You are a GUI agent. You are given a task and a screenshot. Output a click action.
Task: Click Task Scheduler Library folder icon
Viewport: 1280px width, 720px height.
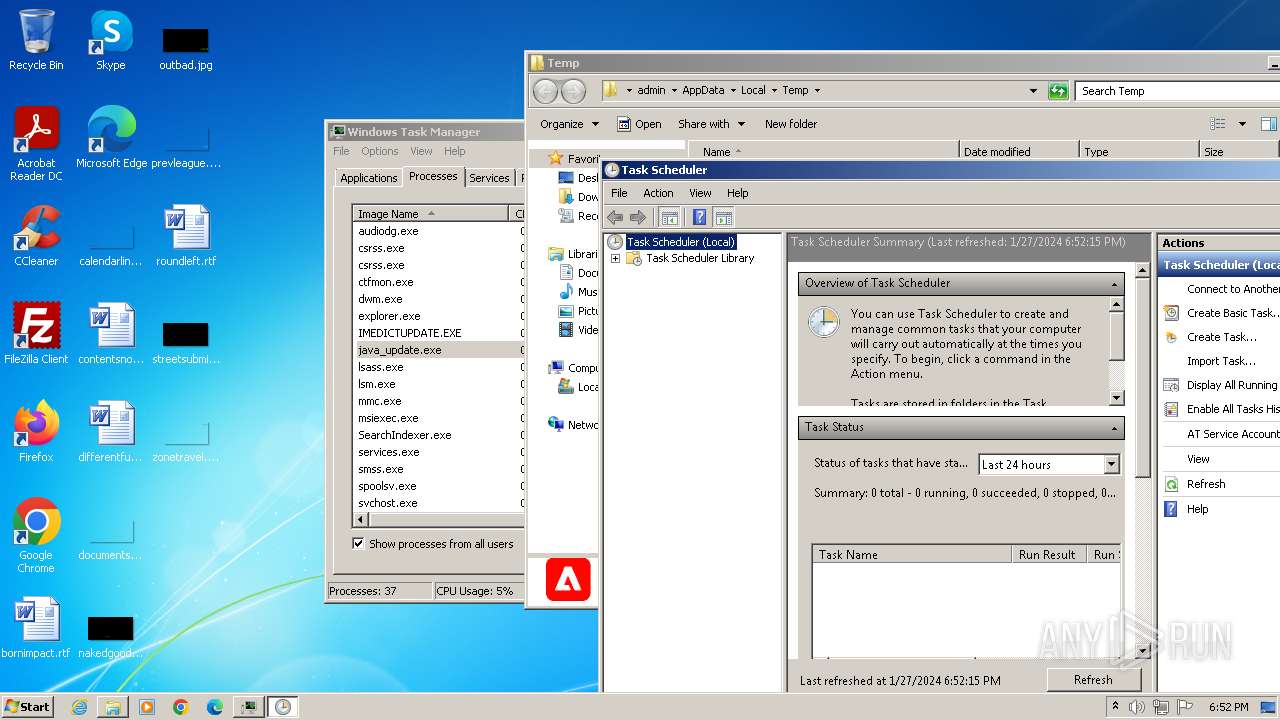634,258
